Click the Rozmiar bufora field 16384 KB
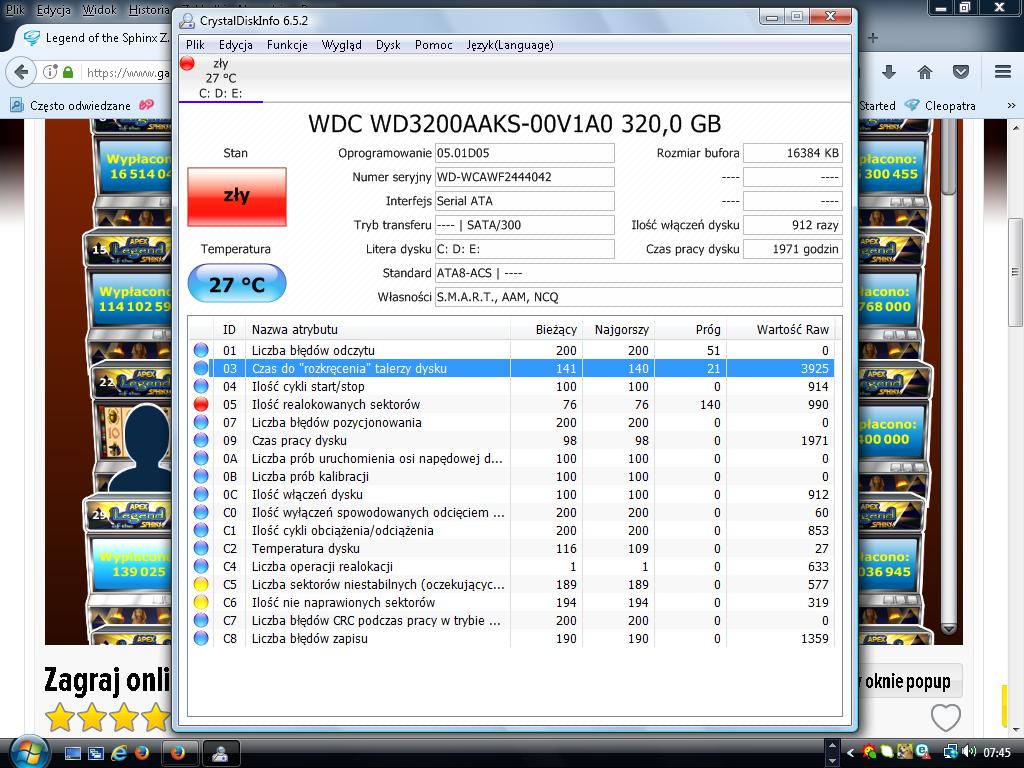1024x768 pixels. coord(792,153)
